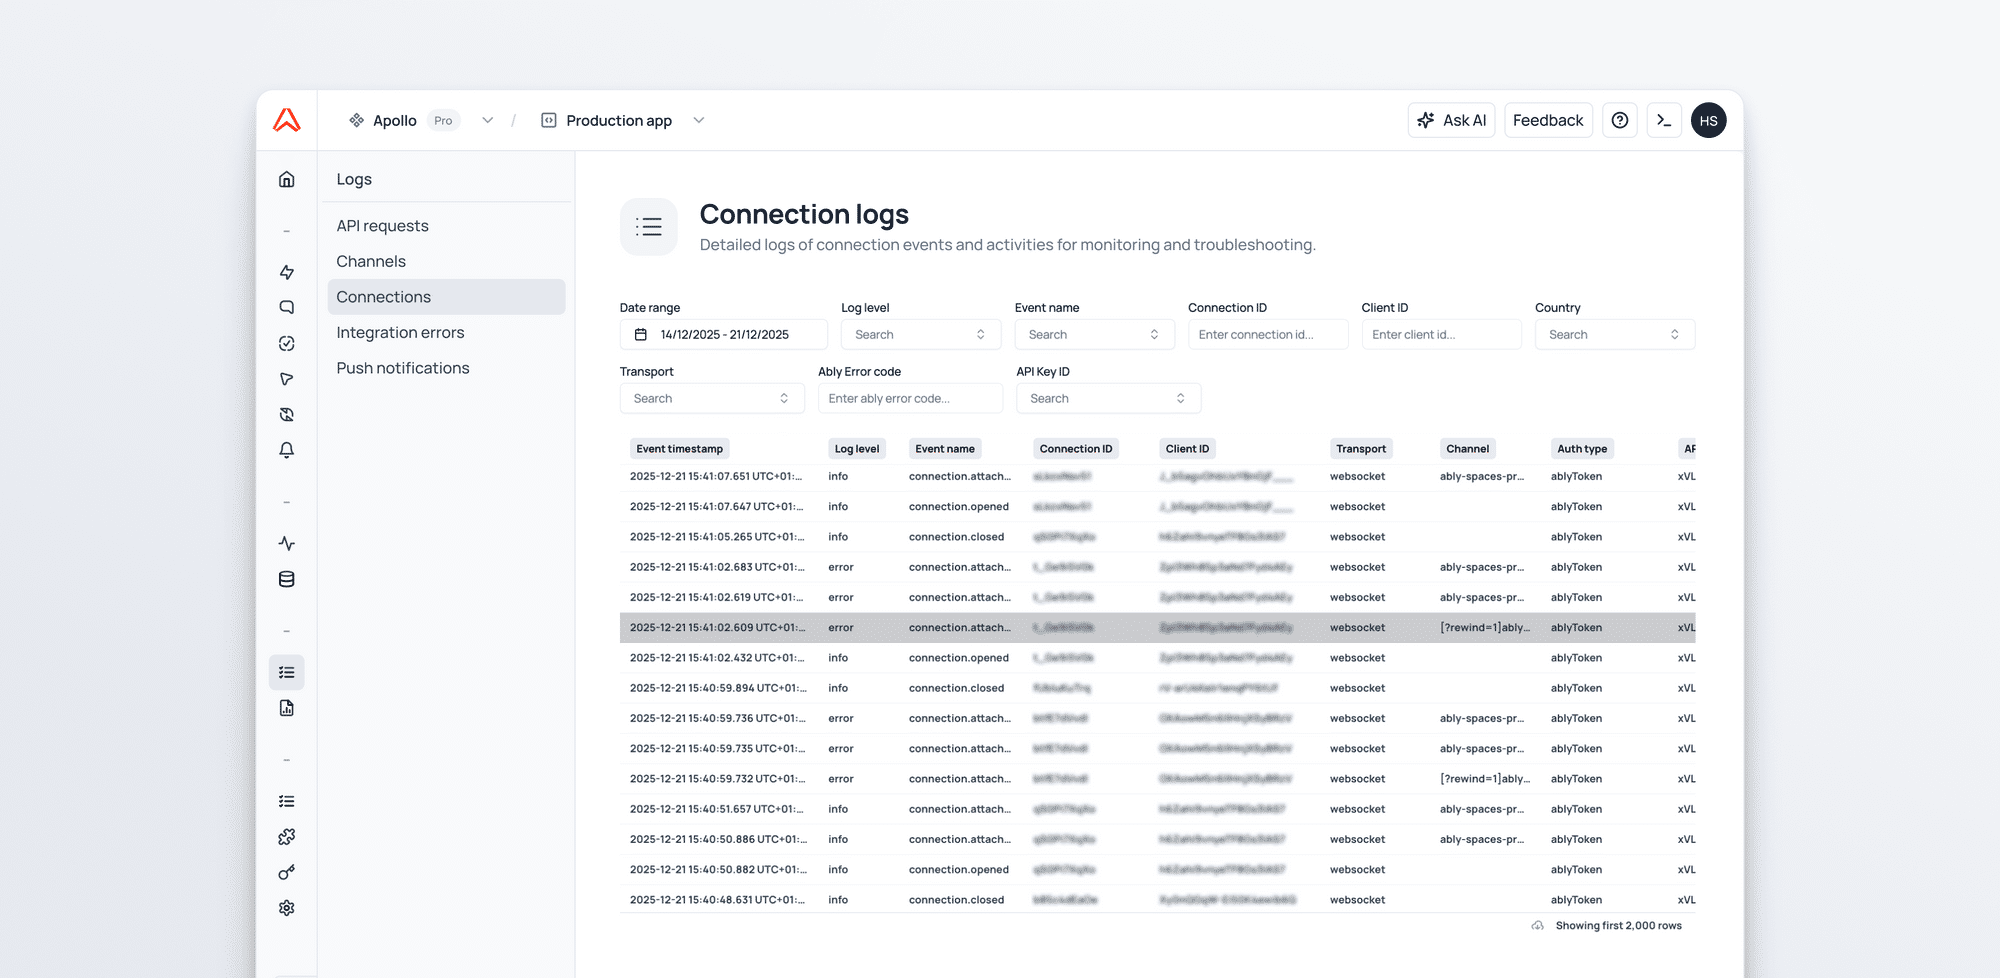
Task: Open API requests logs section
Action: coord(382,226)
